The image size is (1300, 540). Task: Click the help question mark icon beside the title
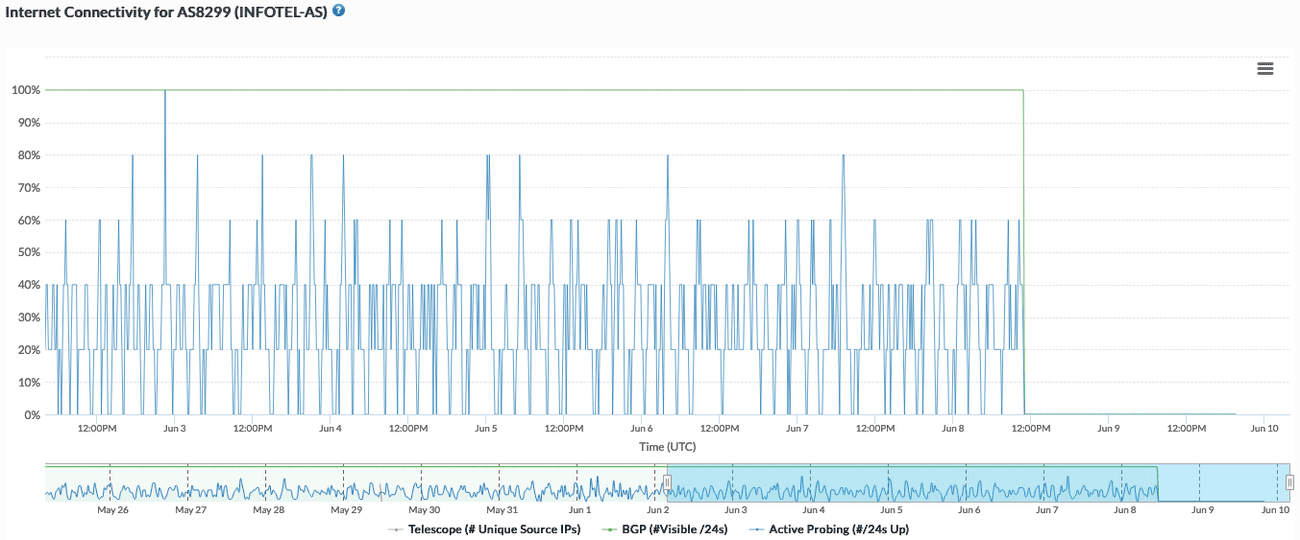tap(339, 11)
